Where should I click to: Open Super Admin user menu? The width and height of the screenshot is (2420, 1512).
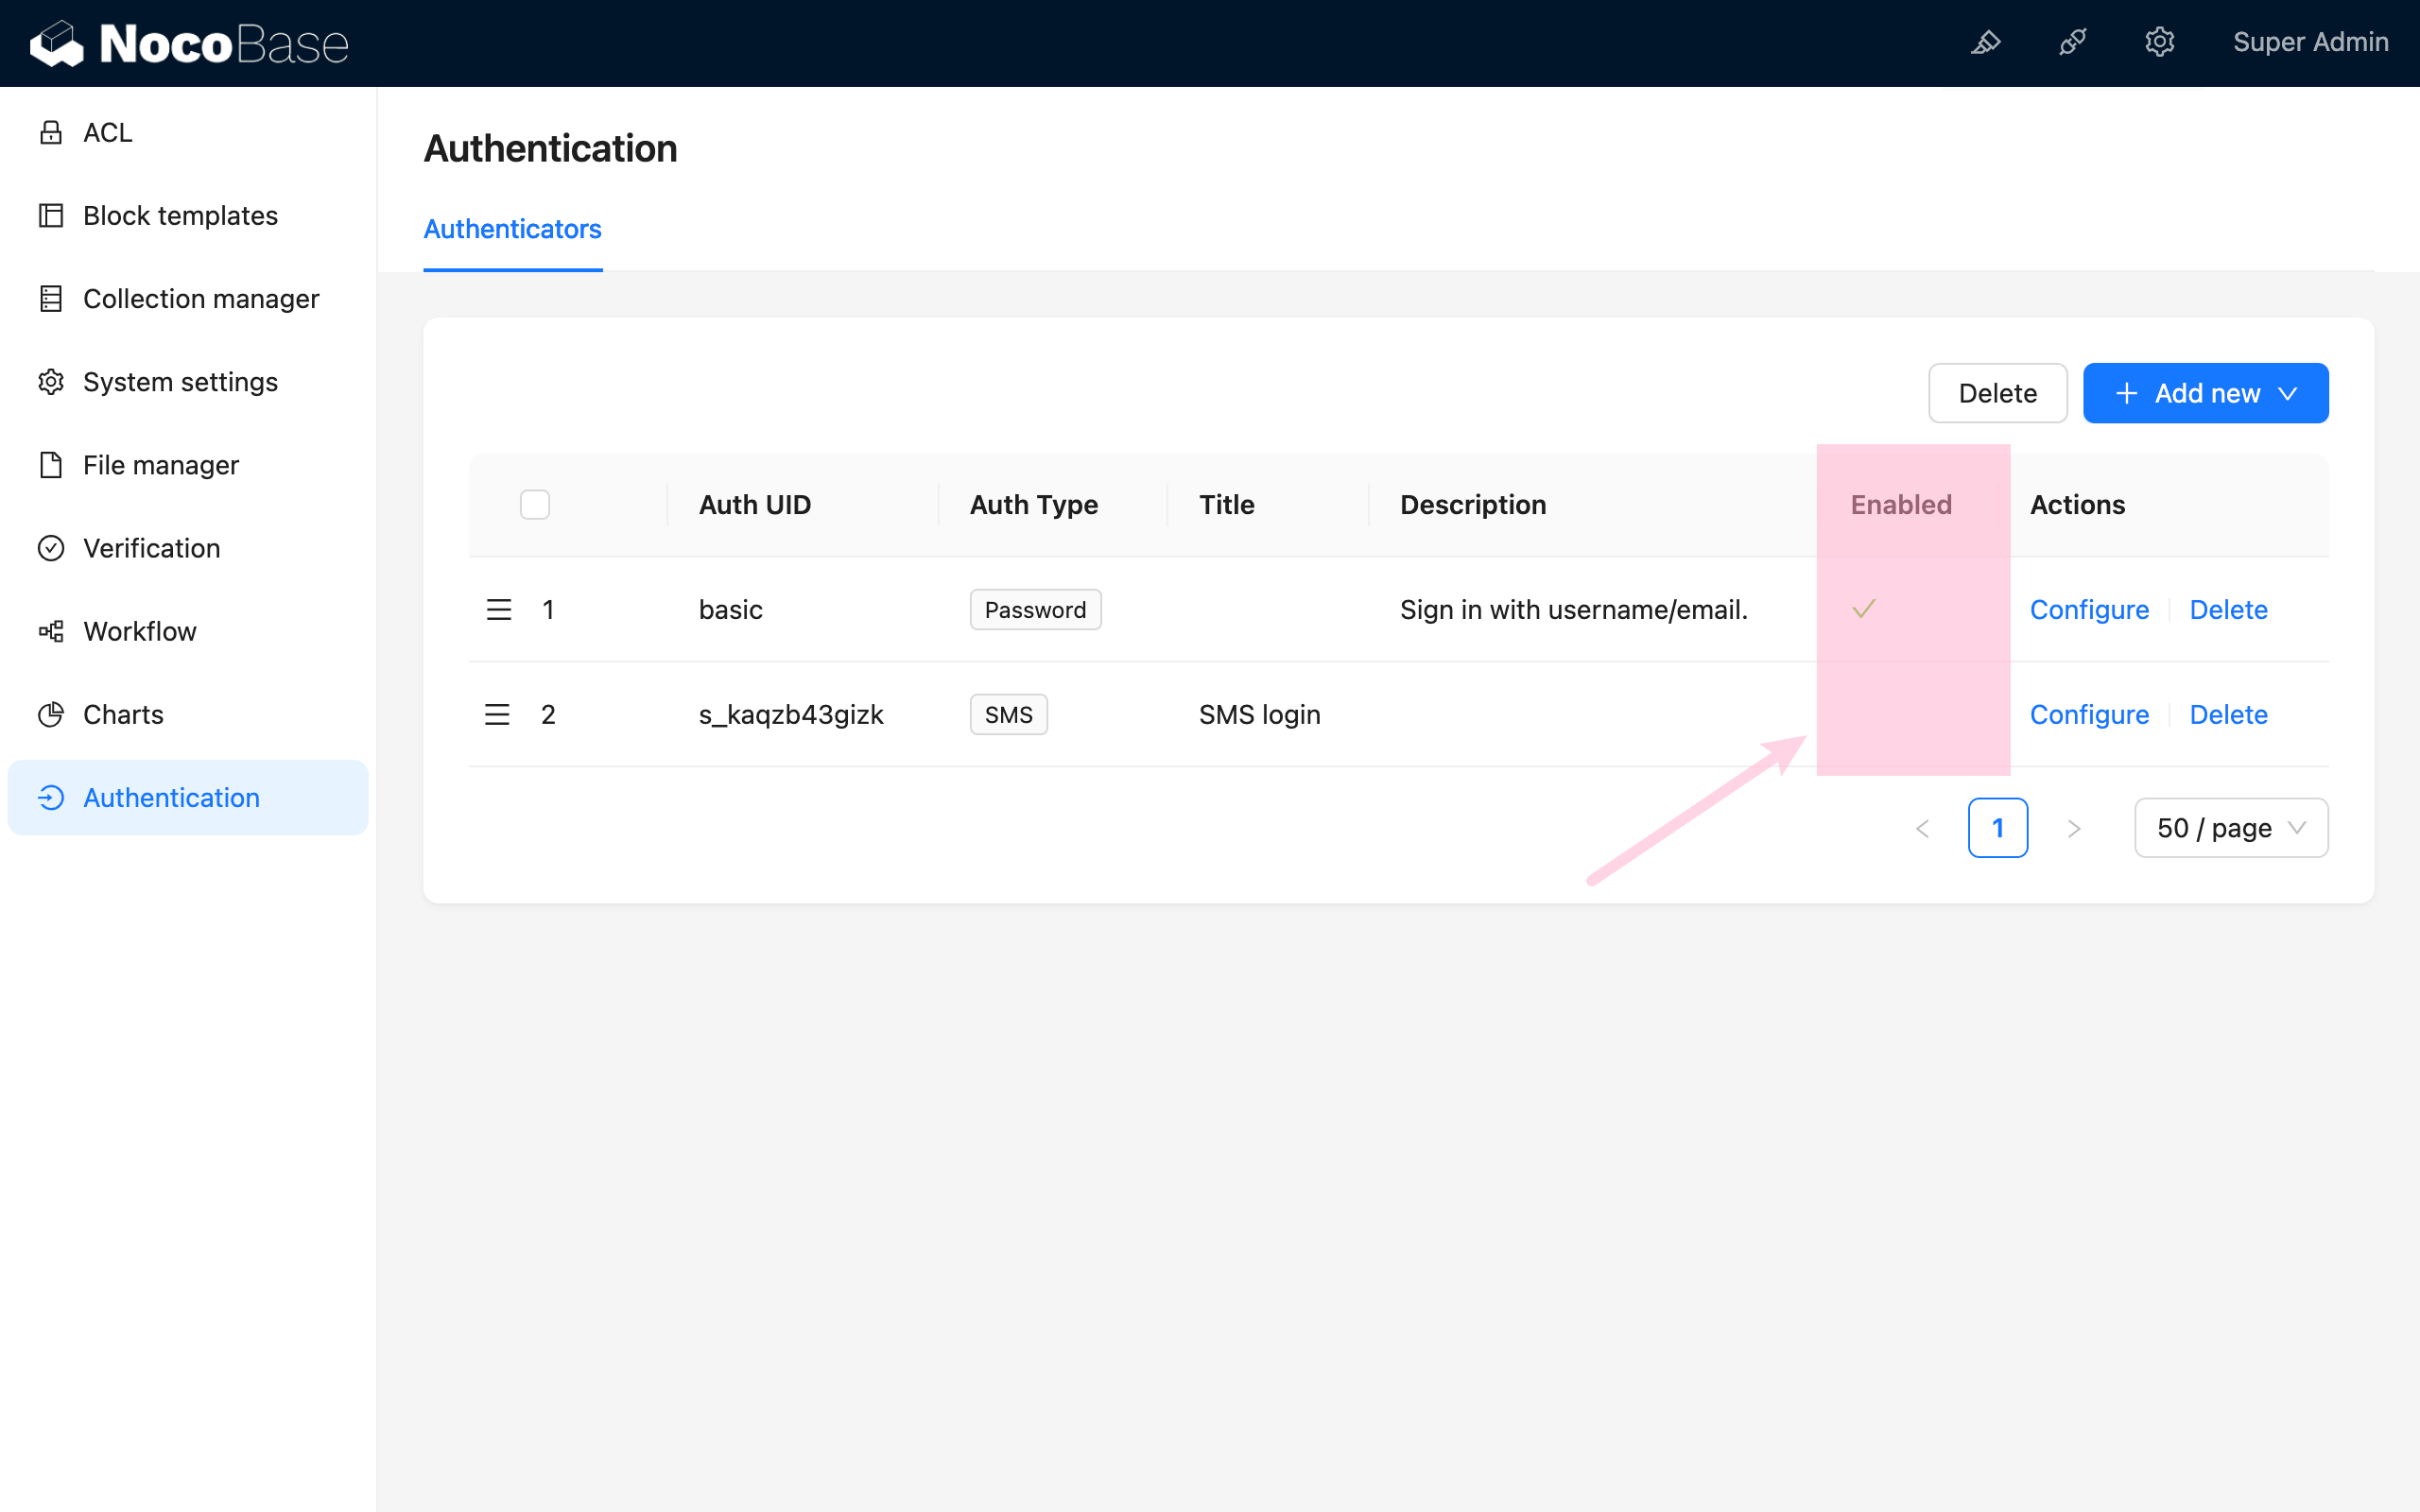pyautogui.click(x=2310, y=42)
